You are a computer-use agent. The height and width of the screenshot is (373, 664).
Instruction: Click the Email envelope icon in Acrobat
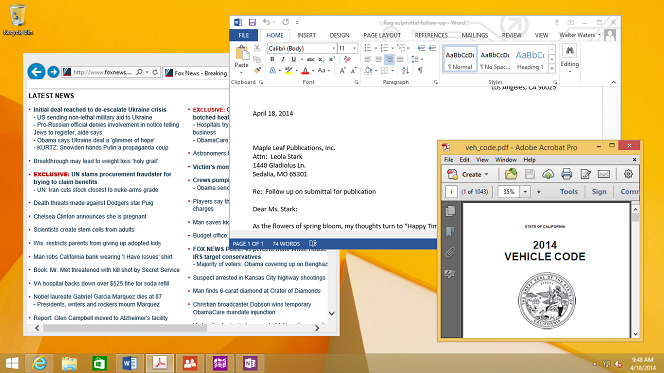click(604, 174)
